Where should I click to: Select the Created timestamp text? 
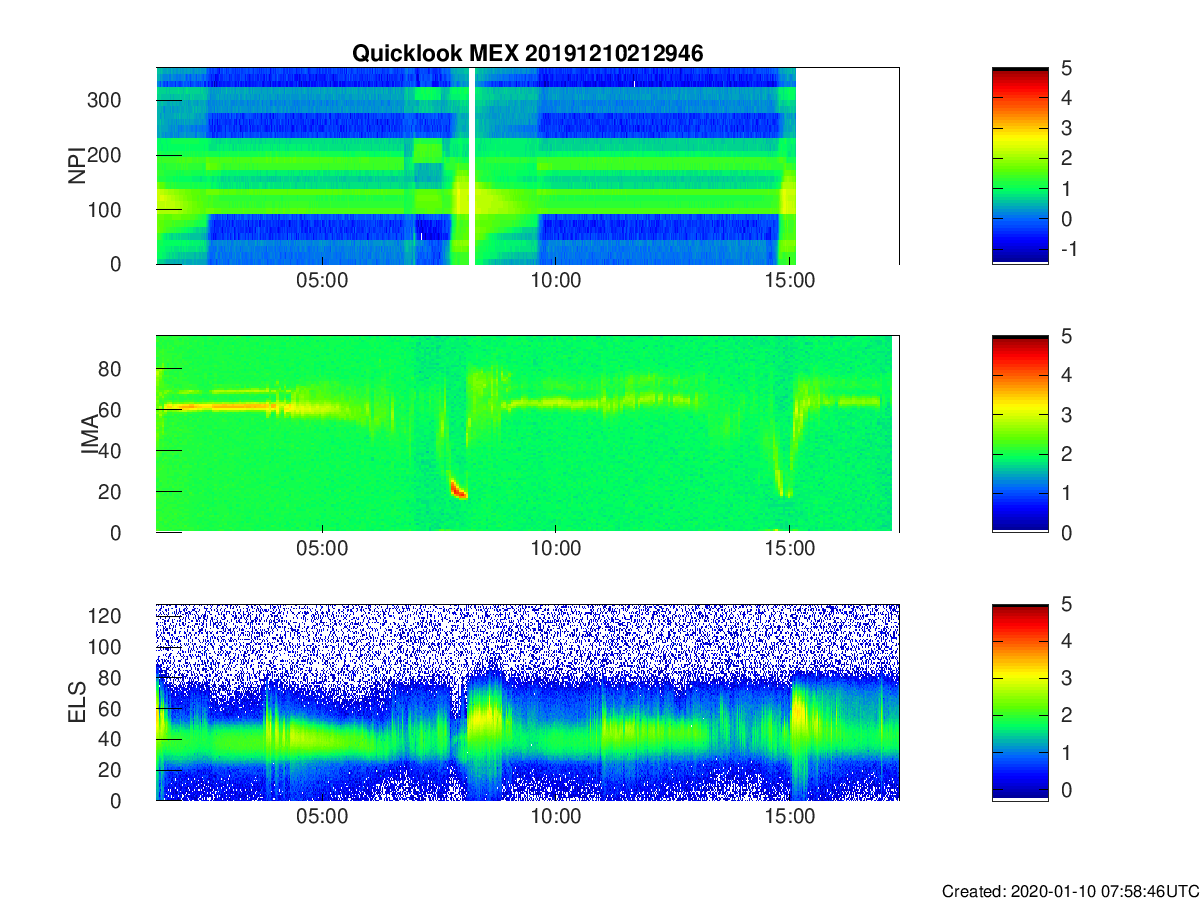point(1069,890)
